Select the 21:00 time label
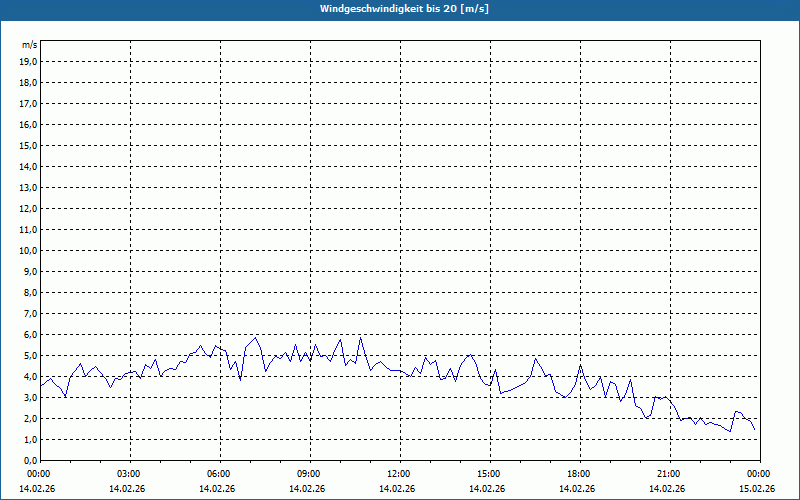The image size is (800, 500). (x=669, y=474)
